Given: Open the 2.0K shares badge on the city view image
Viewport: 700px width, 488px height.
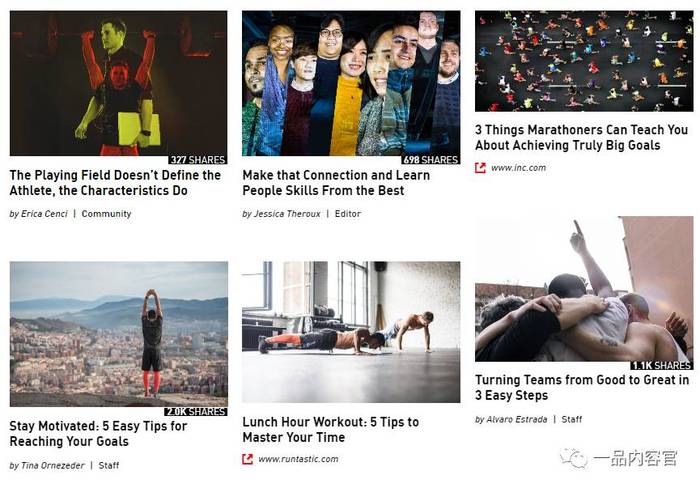Looking at the screenshot, I should (196, 411).
